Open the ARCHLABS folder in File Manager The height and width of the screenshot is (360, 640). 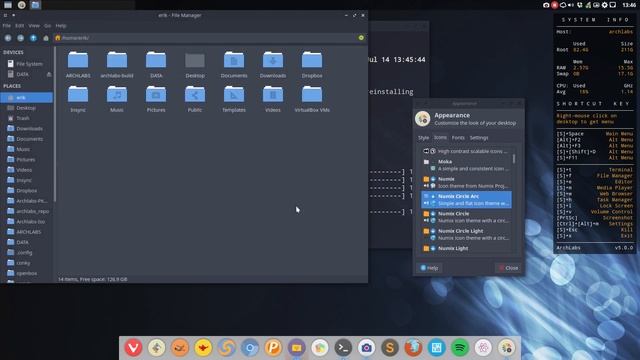click(x=78, y=60)
